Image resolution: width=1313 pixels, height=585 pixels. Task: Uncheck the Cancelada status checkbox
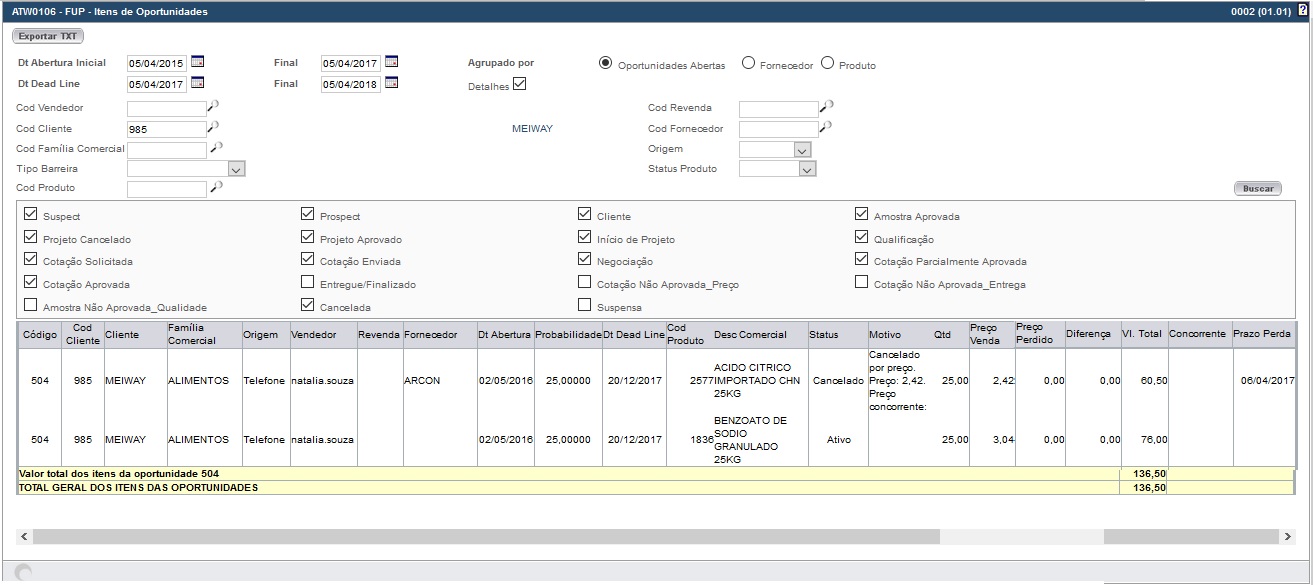click(308, 305)
